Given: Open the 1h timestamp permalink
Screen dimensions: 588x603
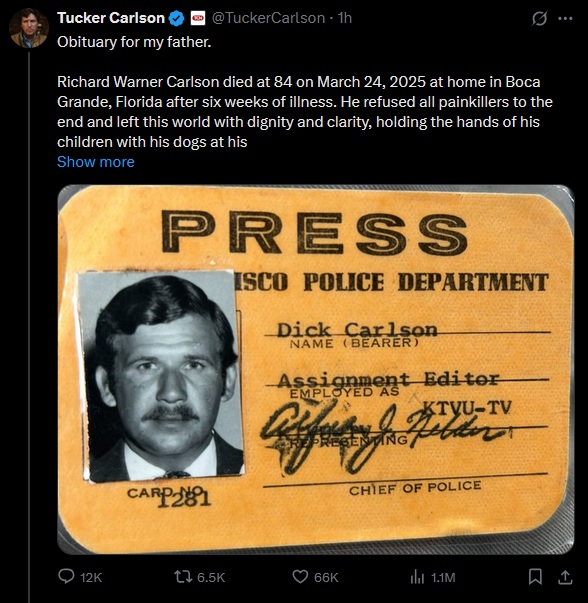Looking at the screenshot, I should pos(345,18).
